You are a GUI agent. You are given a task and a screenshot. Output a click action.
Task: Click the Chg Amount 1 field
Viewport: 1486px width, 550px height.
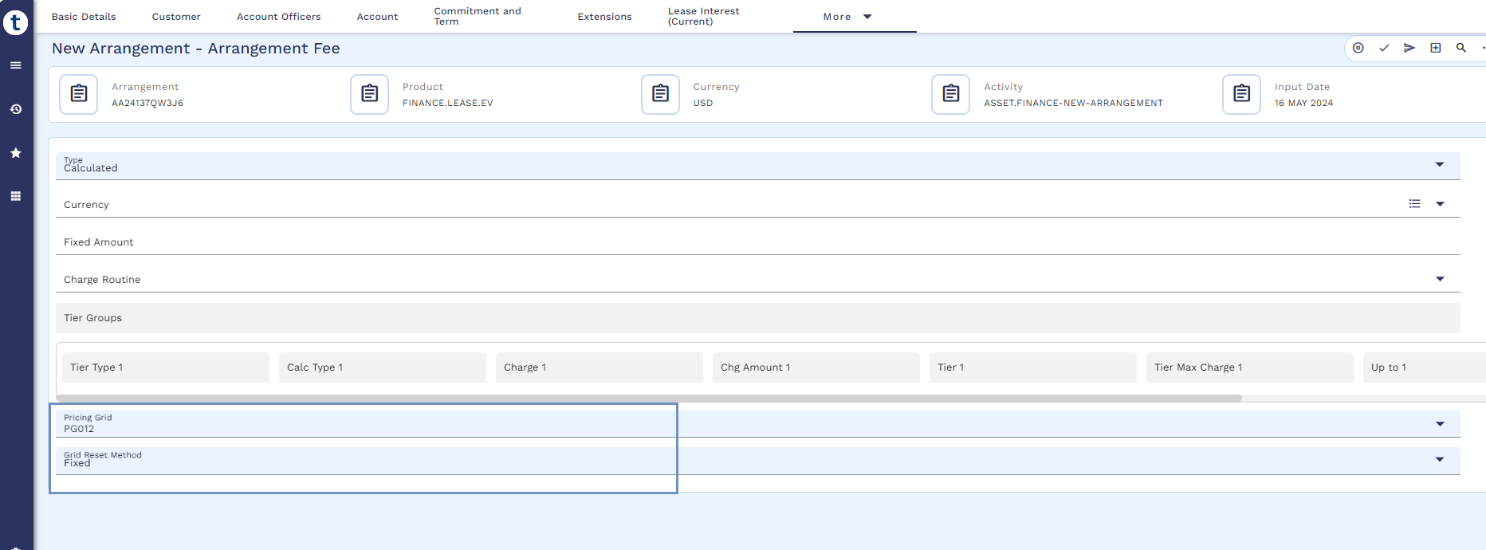(x=816, y=367)
